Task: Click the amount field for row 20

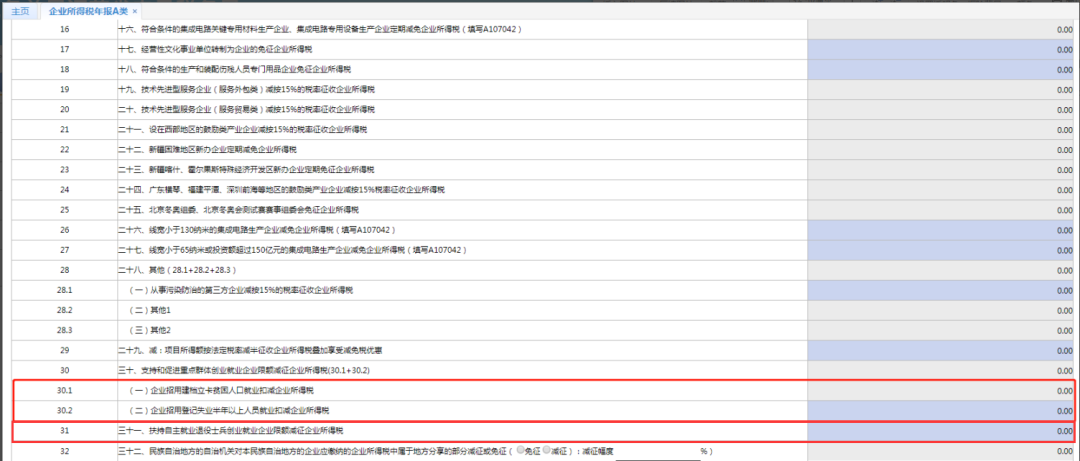Action: click(941, 110)
